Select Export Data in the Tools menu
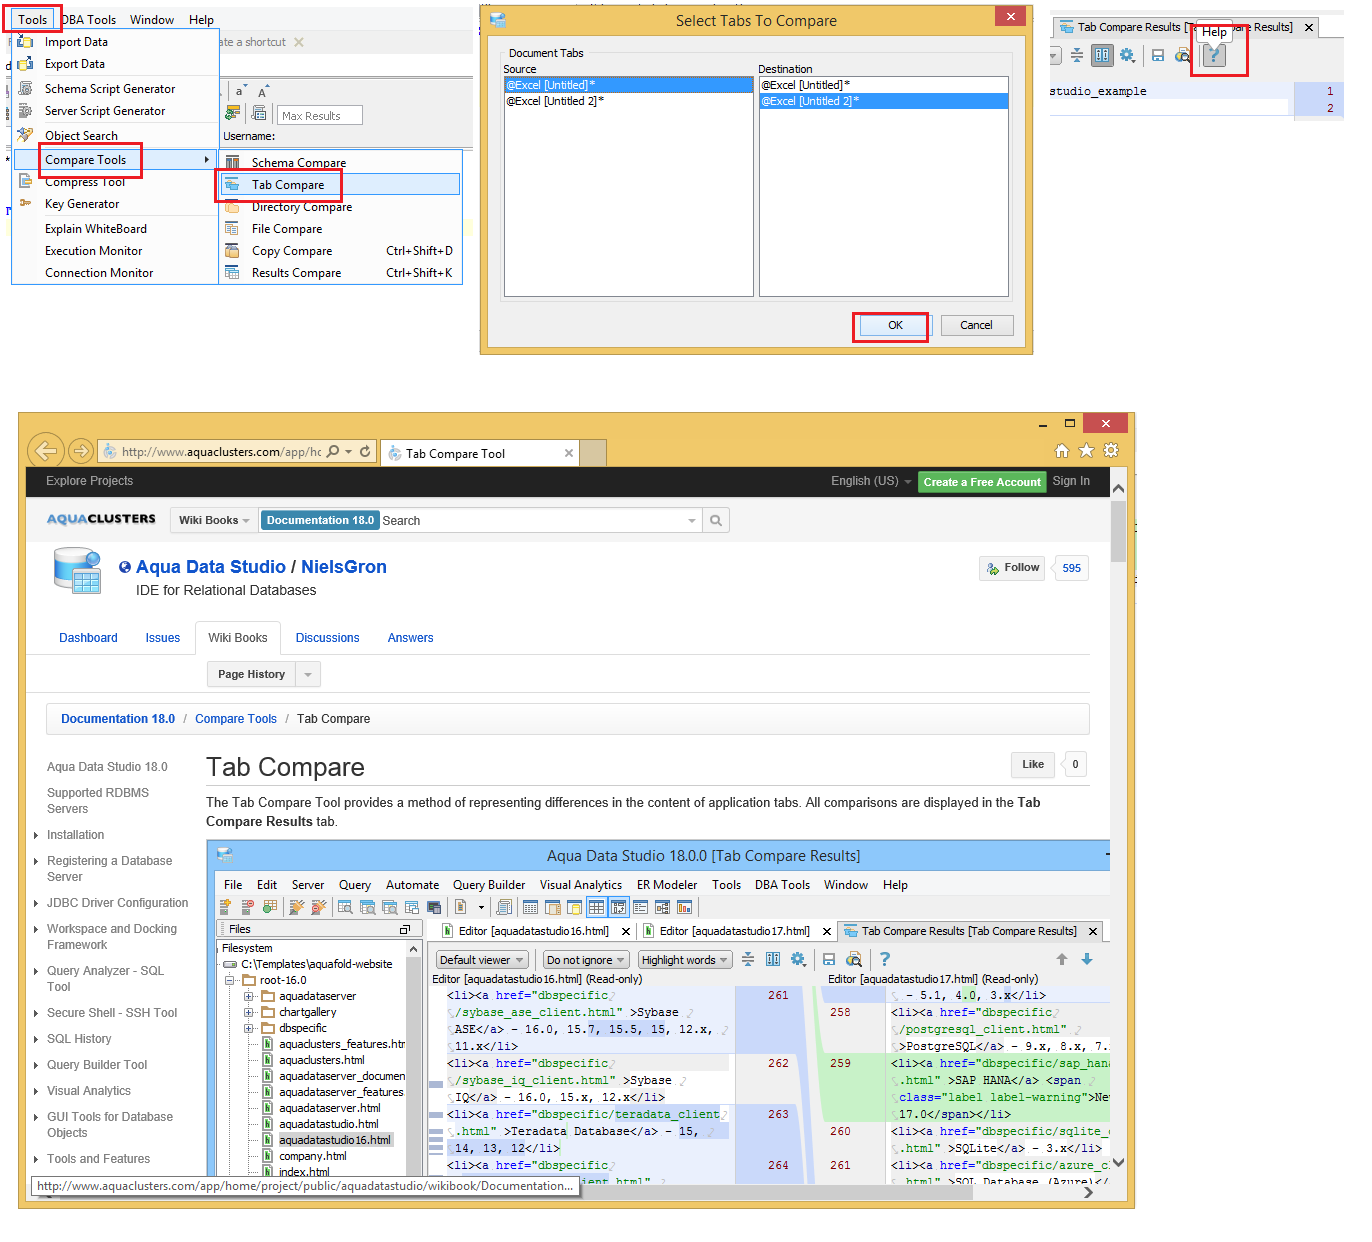The height and width of the screenshot is (1242, 1372). [x=116, y=64]
